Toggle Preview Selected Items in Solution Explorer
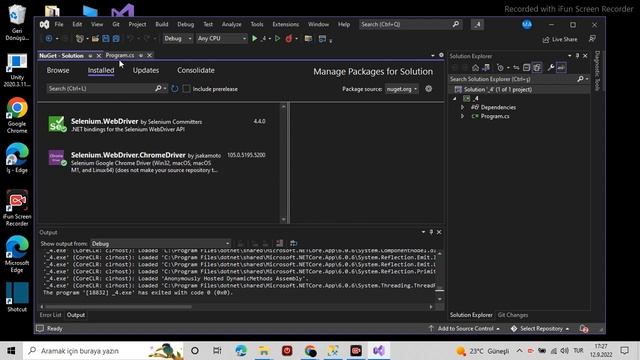 pyautogui.click(x=562, y=68)
